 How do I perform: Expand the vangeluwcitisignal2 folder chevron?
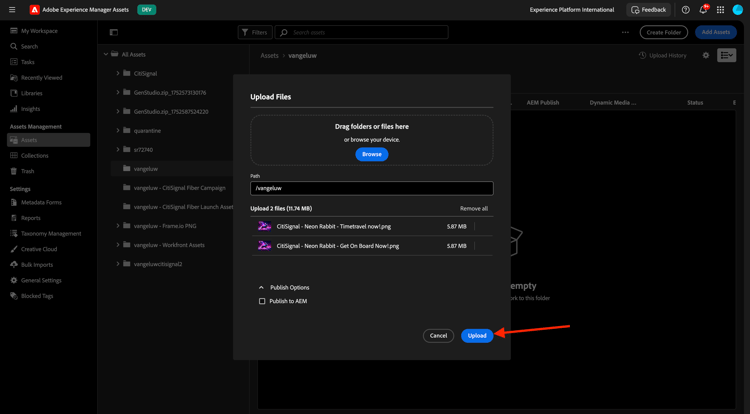118,264
